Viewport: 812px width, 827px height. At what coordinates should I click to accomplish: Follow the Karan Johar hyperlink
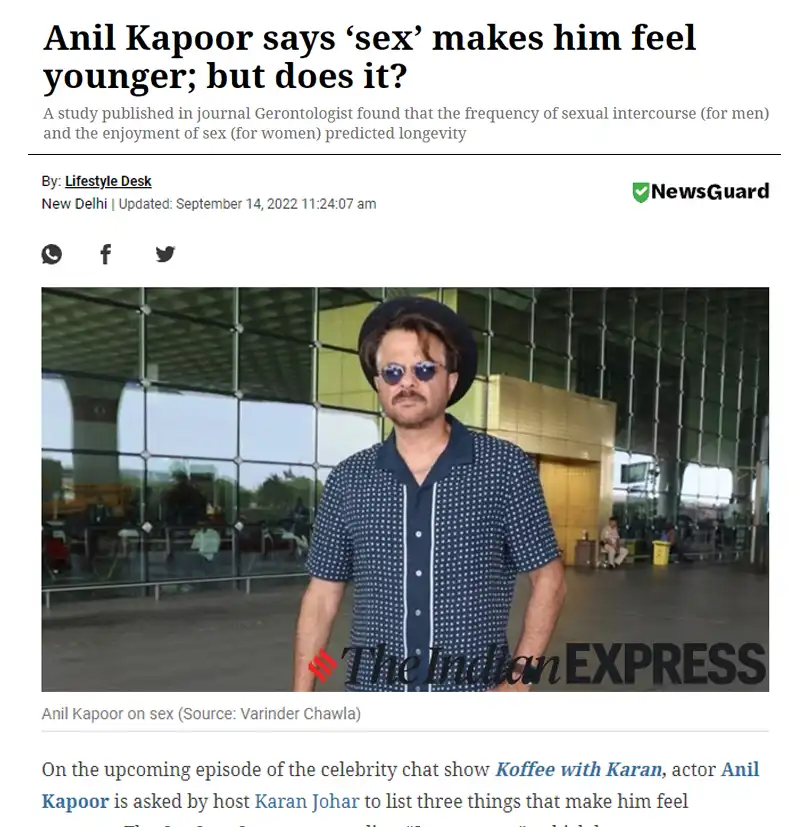[x=307, y=801]
